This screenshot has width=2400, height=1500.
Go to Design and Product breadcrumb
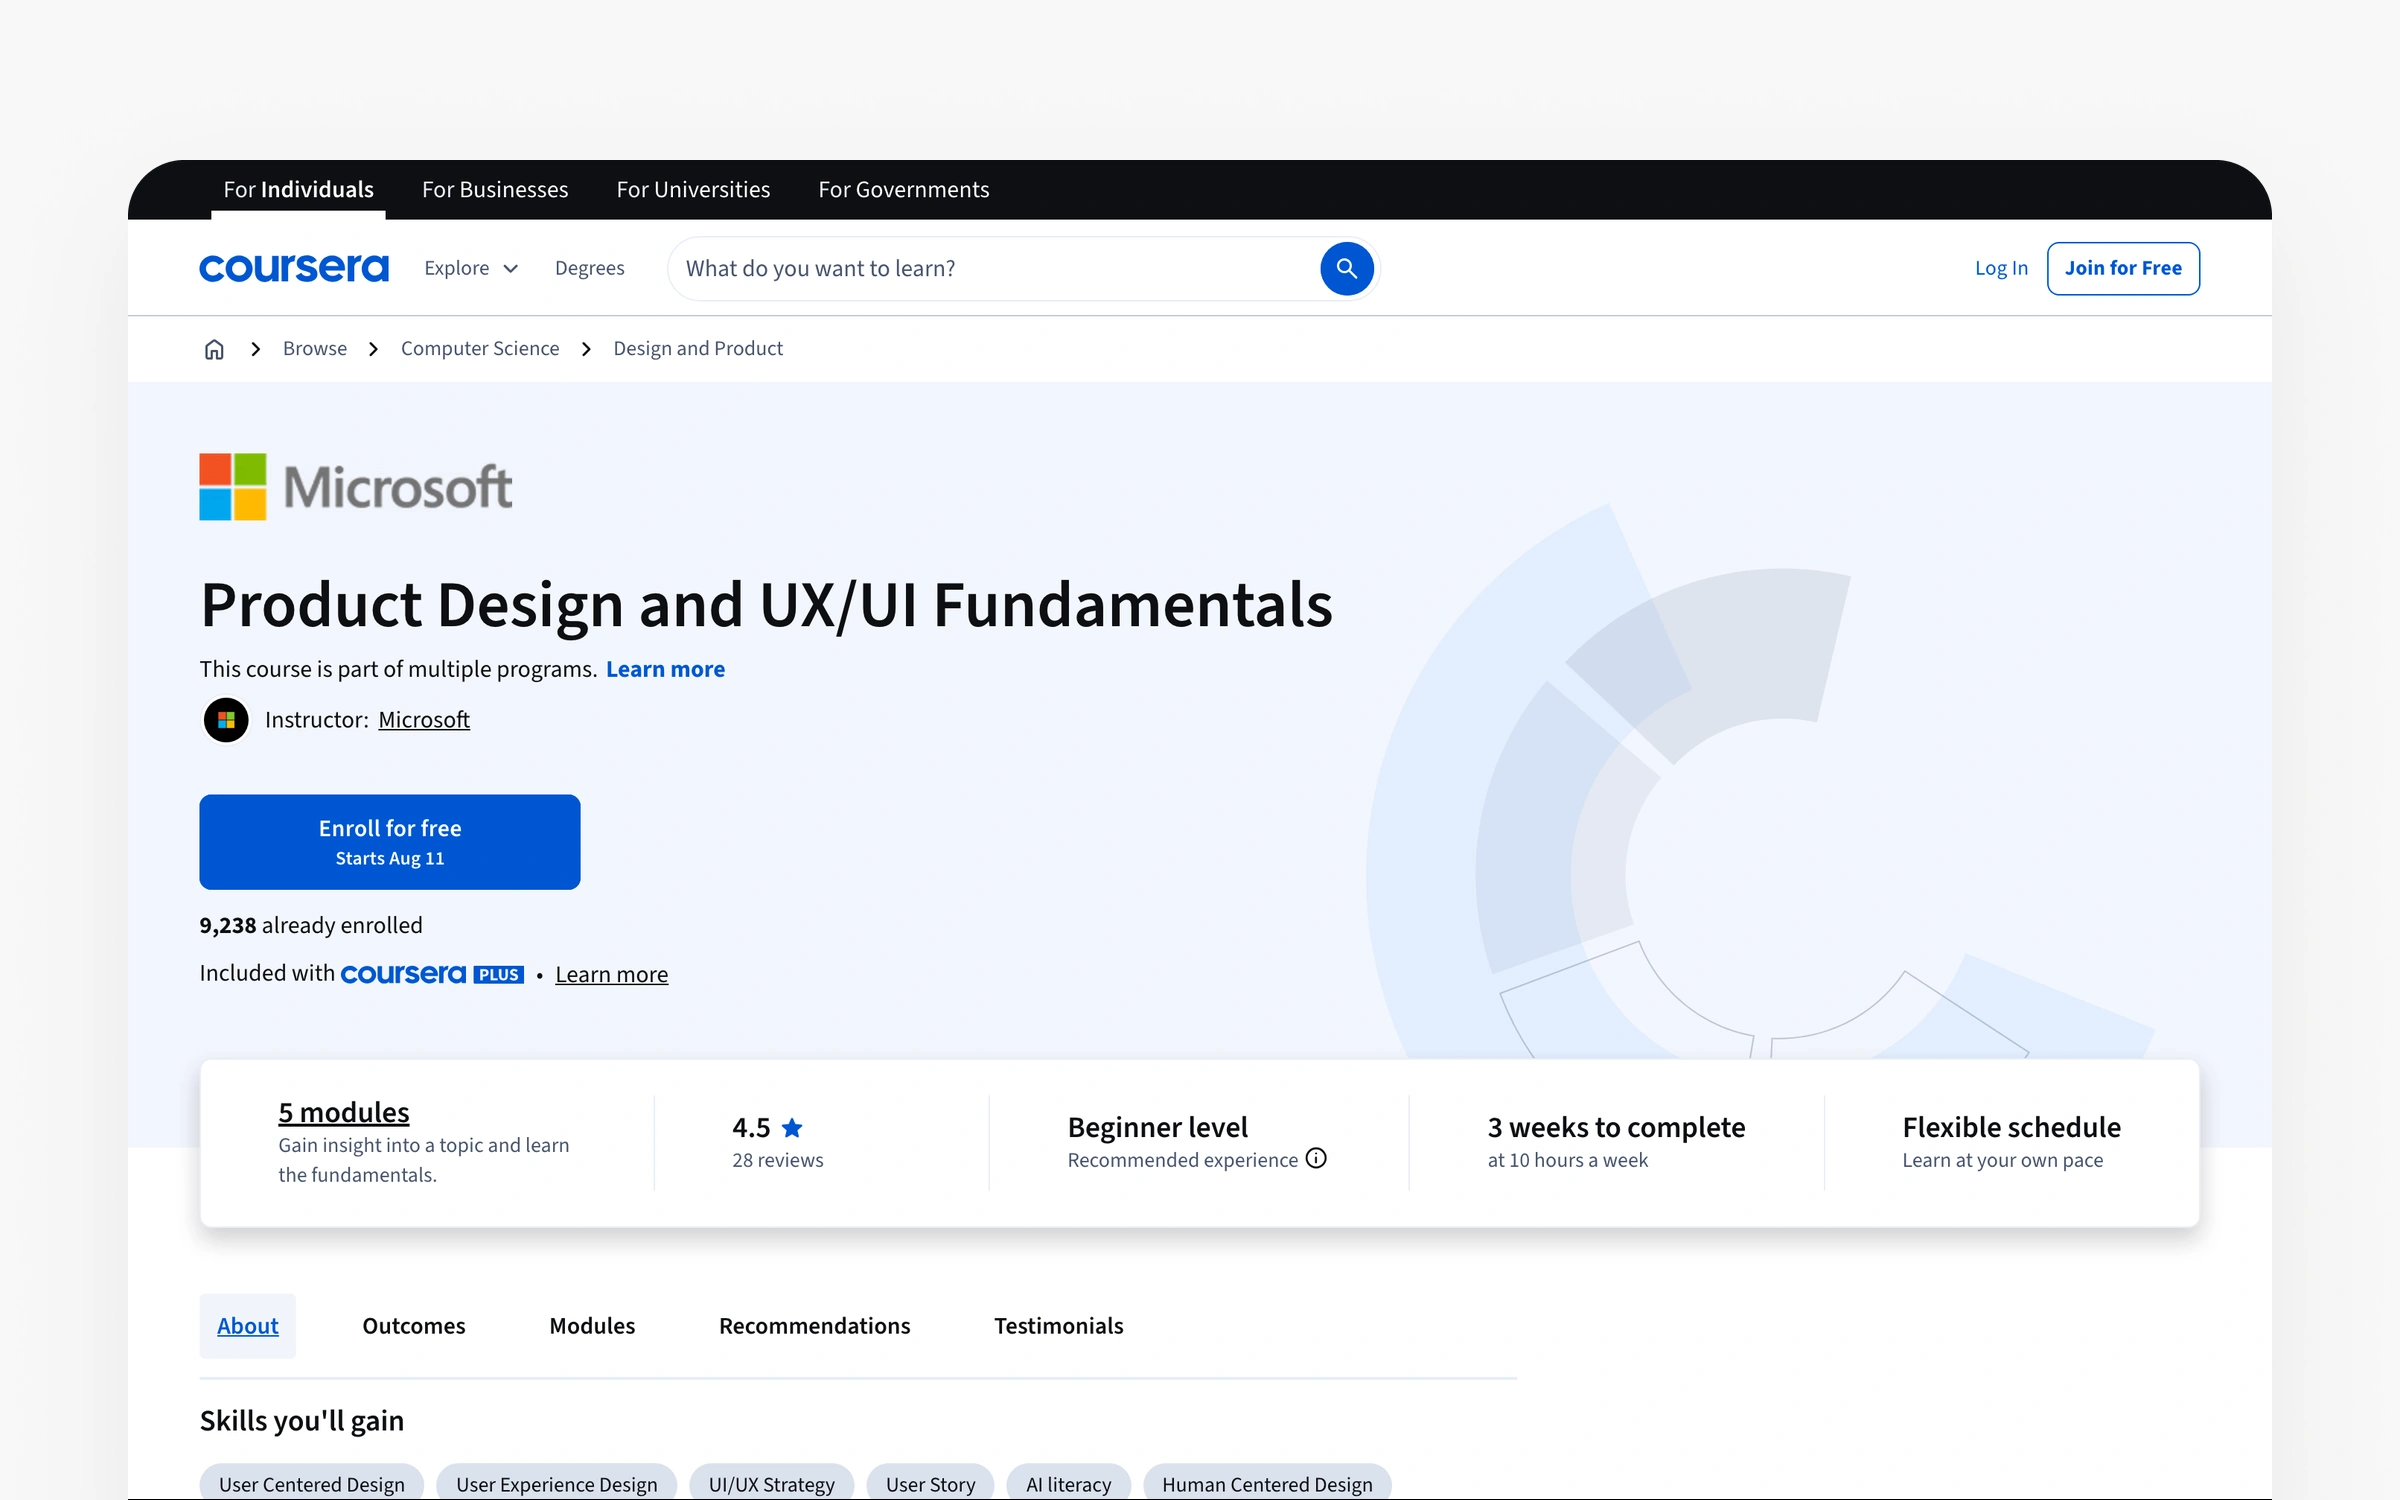(698, 348)
